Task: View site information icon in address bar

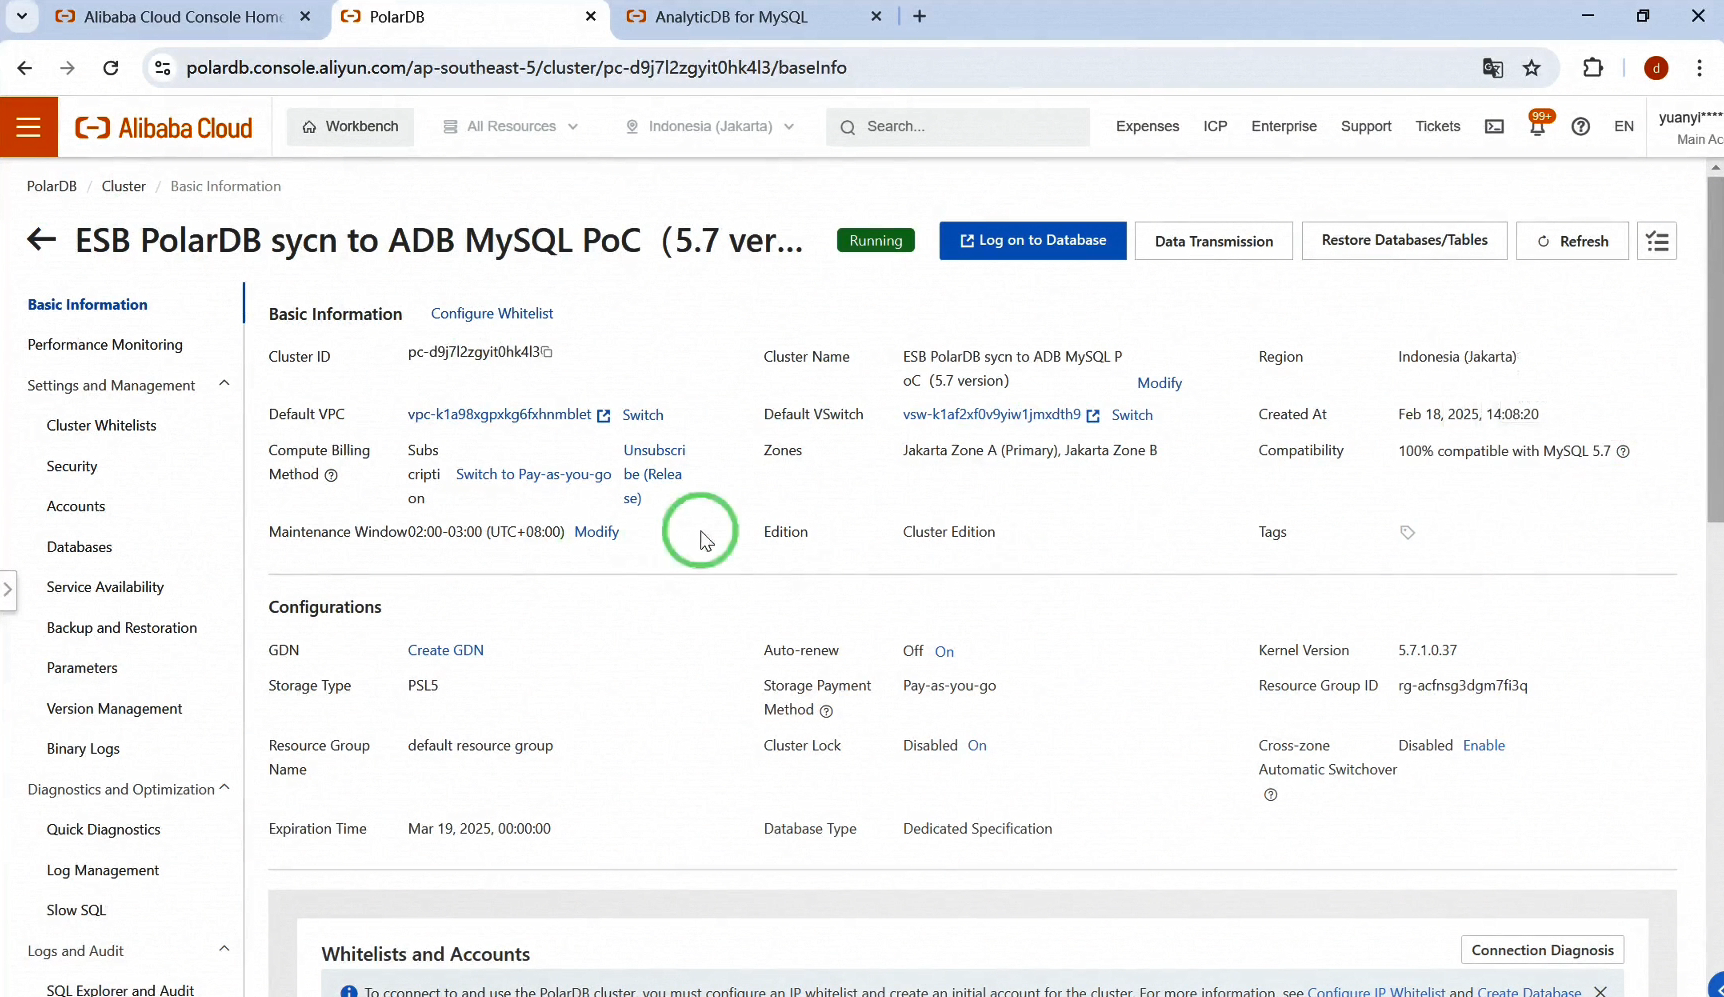Action: [x=162, y=68]
